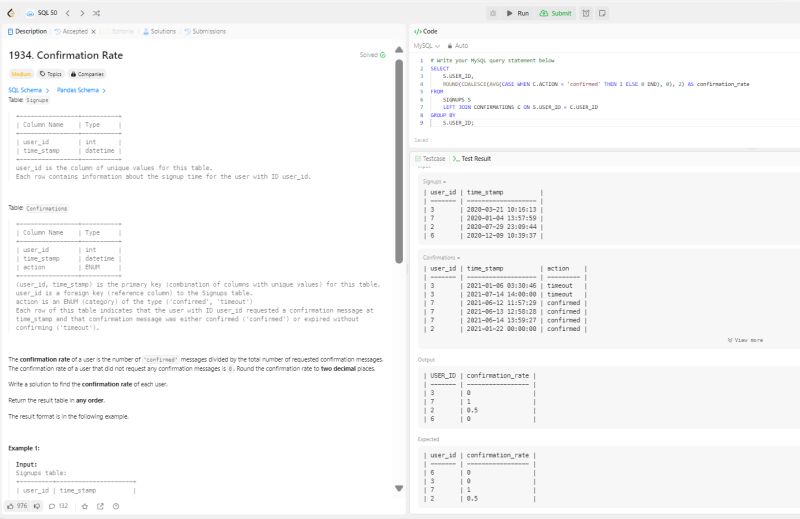
Task: Switch to the Accepted tab
Action: [71, 31]
